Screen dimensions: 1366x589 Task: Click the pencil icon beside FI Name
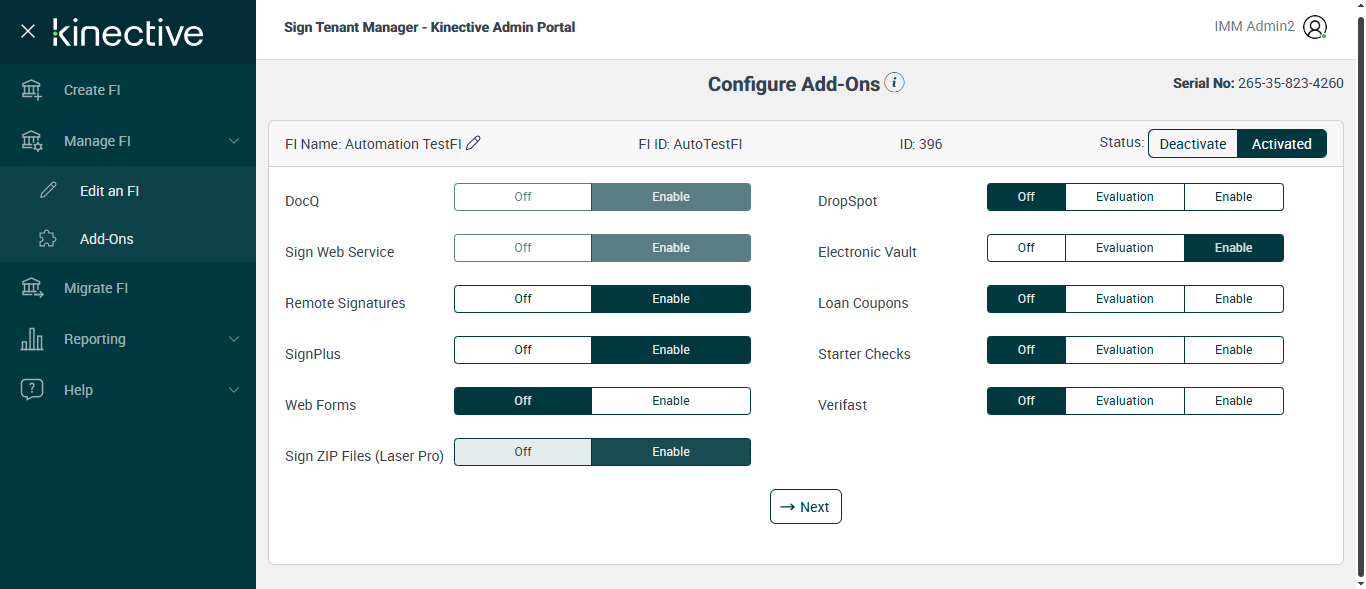pos(474,143)
